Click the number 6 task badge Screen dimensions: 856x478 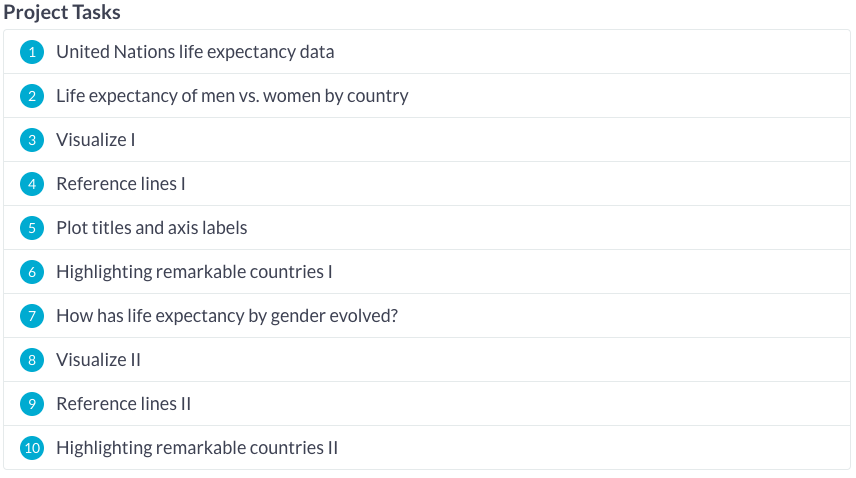32,272
